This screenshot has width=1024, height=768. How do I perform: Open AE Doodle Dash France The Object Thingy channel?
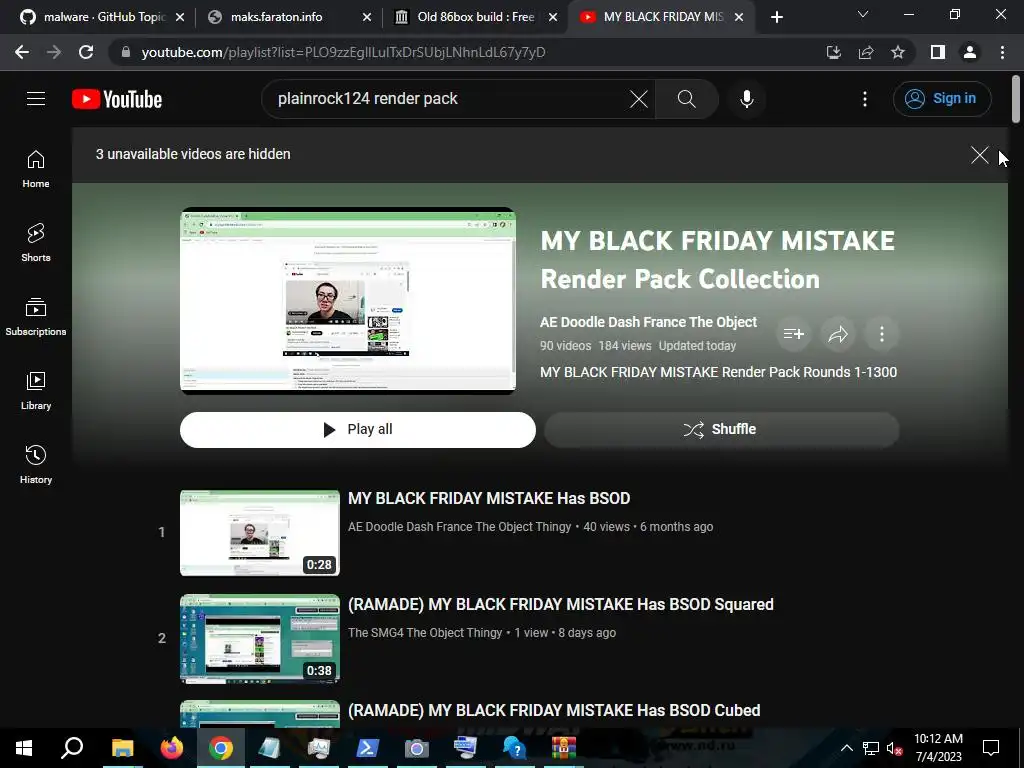(460, 527)
